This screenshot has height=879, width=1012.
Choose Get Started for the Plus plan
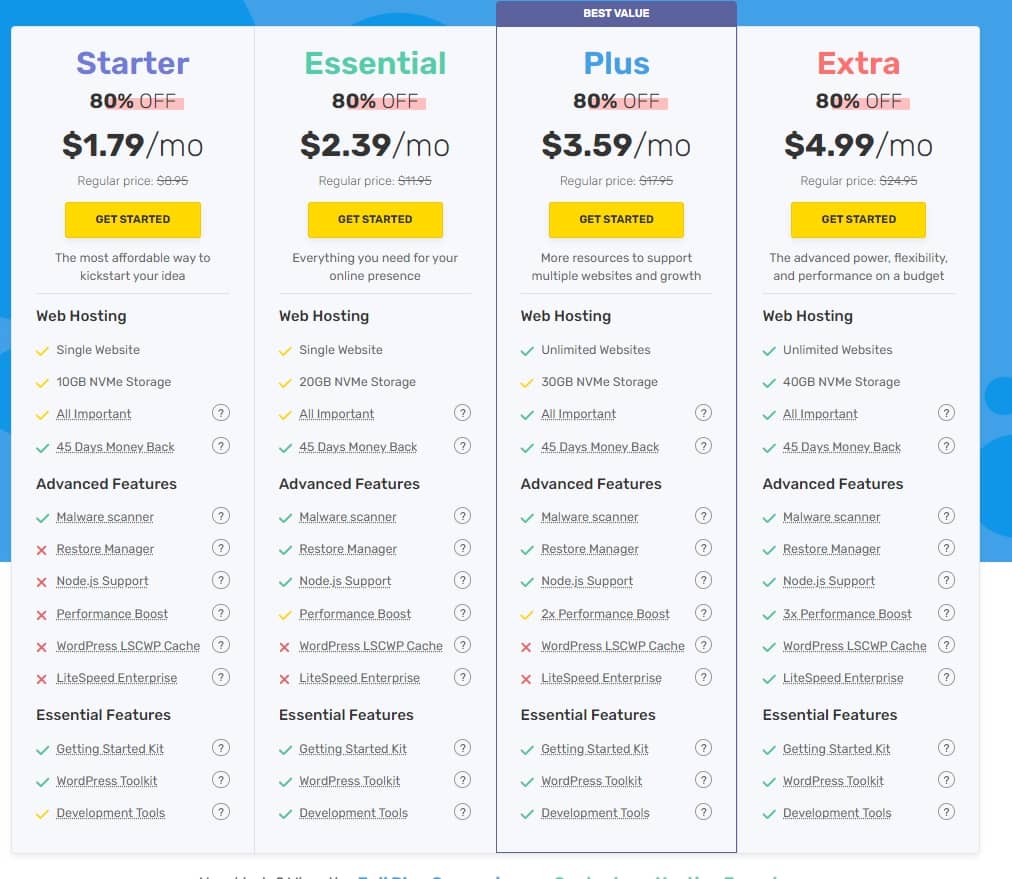[616, 219]
